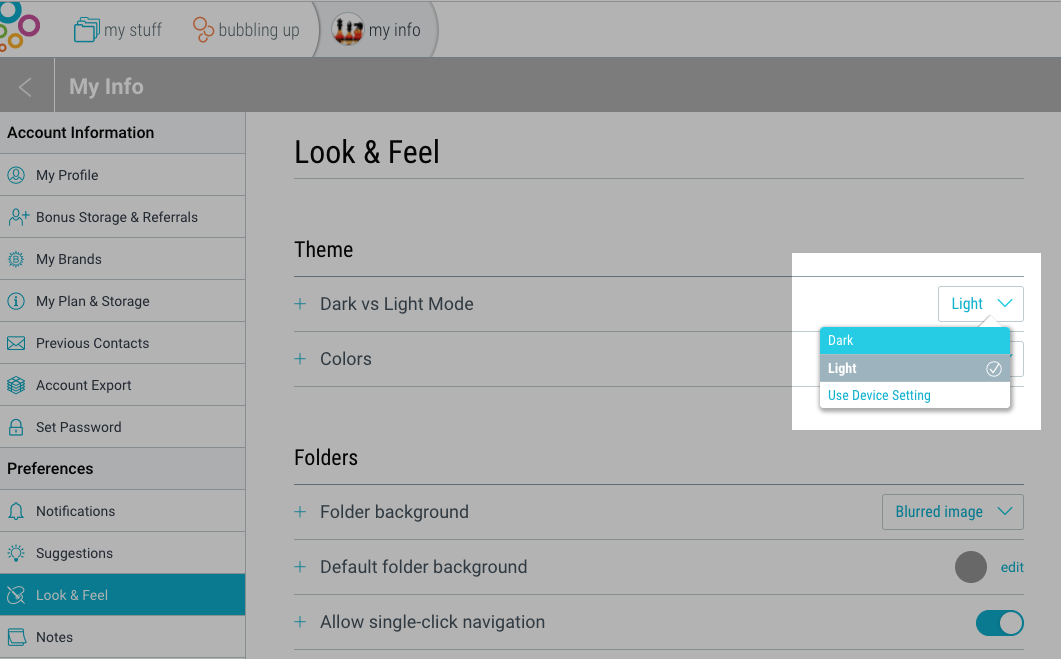Click edit link for default folder background

(1012, 567)
